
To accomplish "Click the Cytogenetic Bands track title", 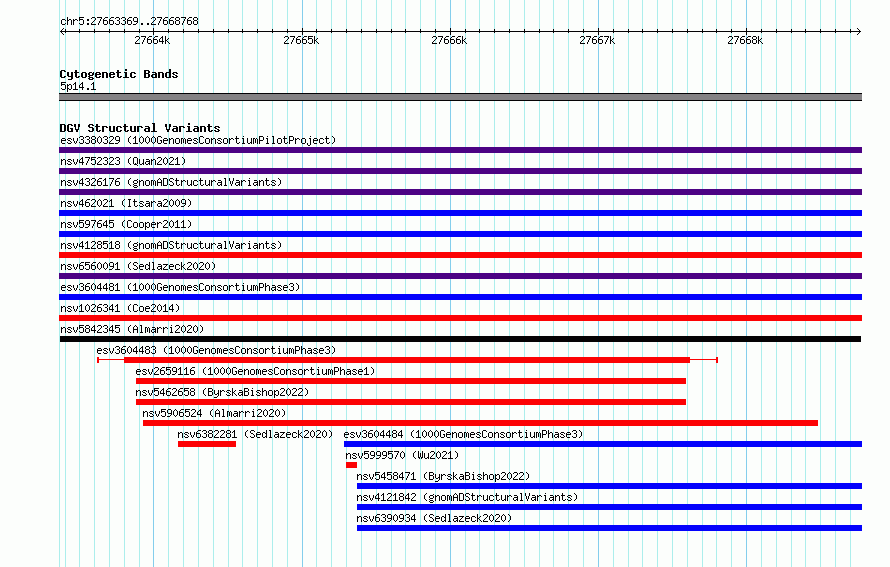I will pyautogui.click(x=119, y=74).
